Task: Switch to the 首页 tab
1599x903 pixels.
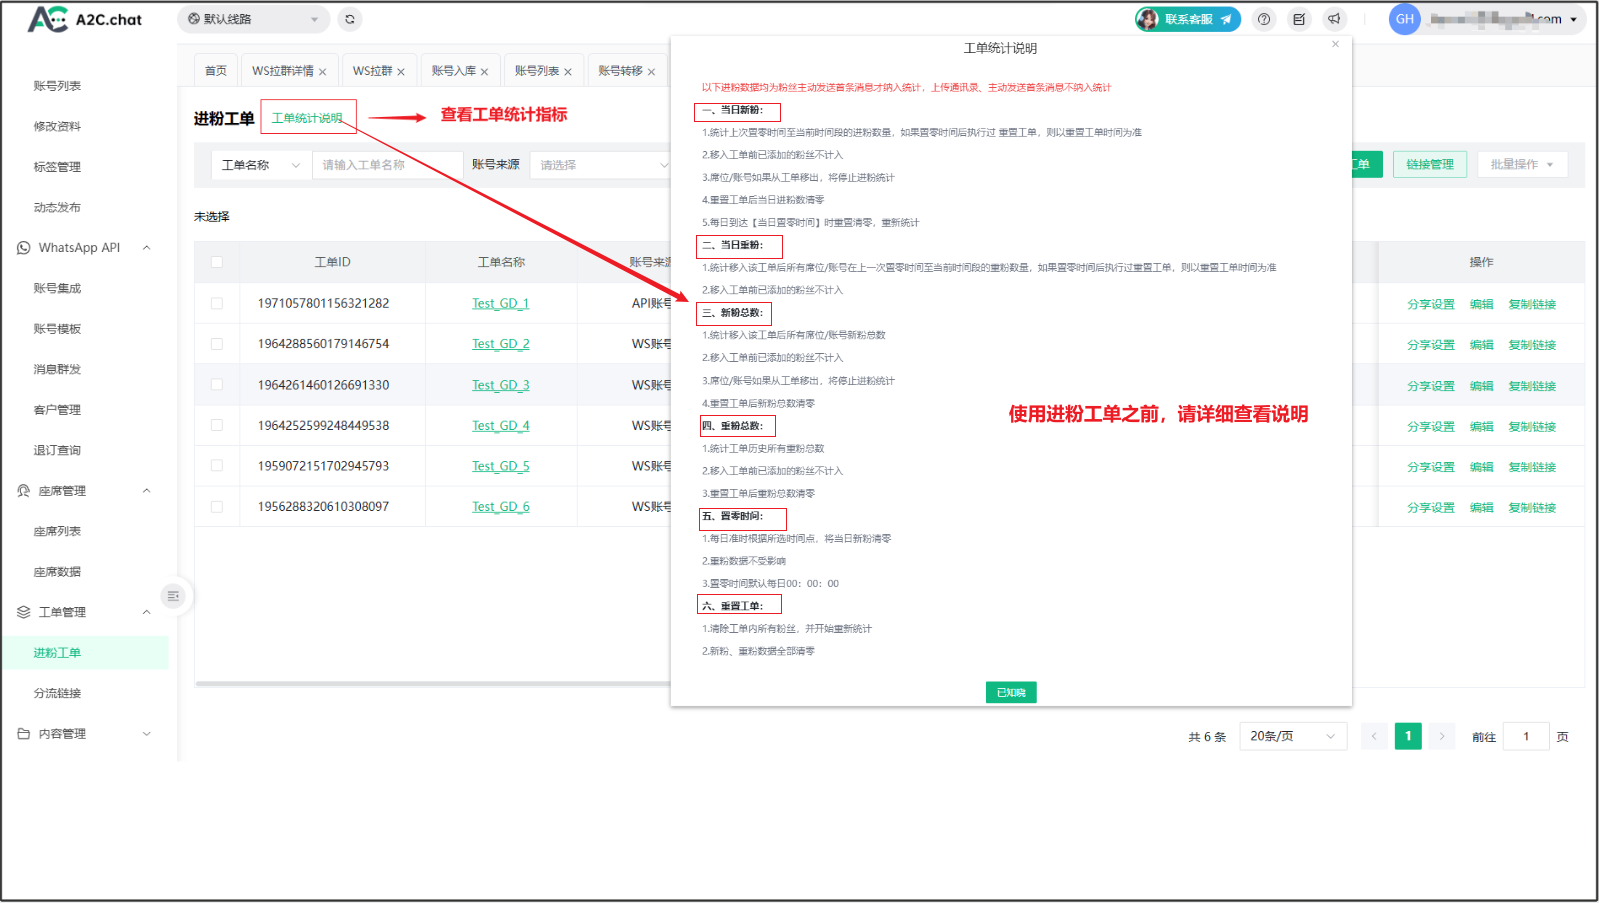Action: [215, 71]
